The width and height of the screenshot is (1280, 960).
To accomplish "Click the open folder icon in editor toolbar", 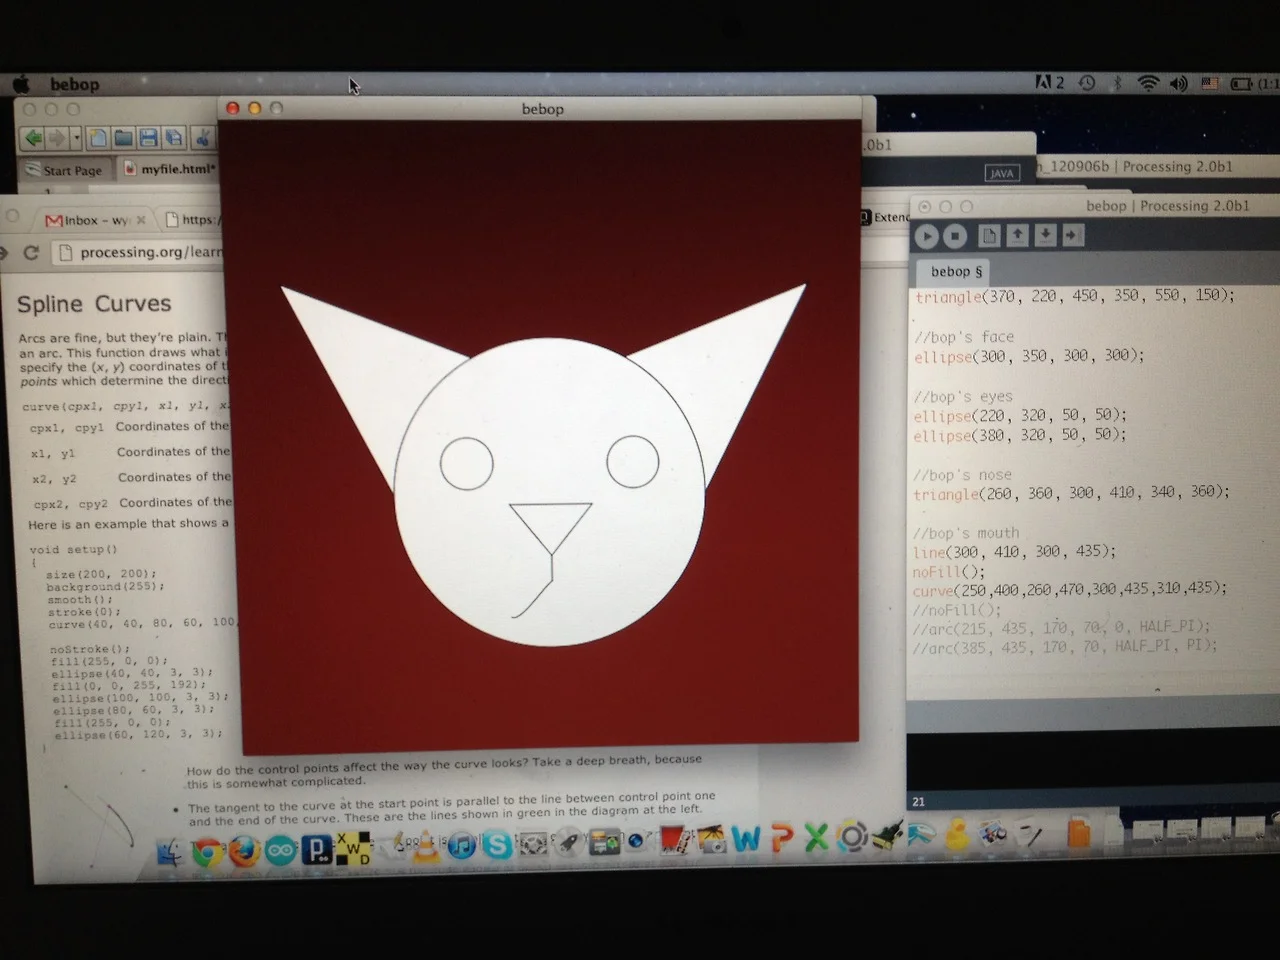I will 123,138.
